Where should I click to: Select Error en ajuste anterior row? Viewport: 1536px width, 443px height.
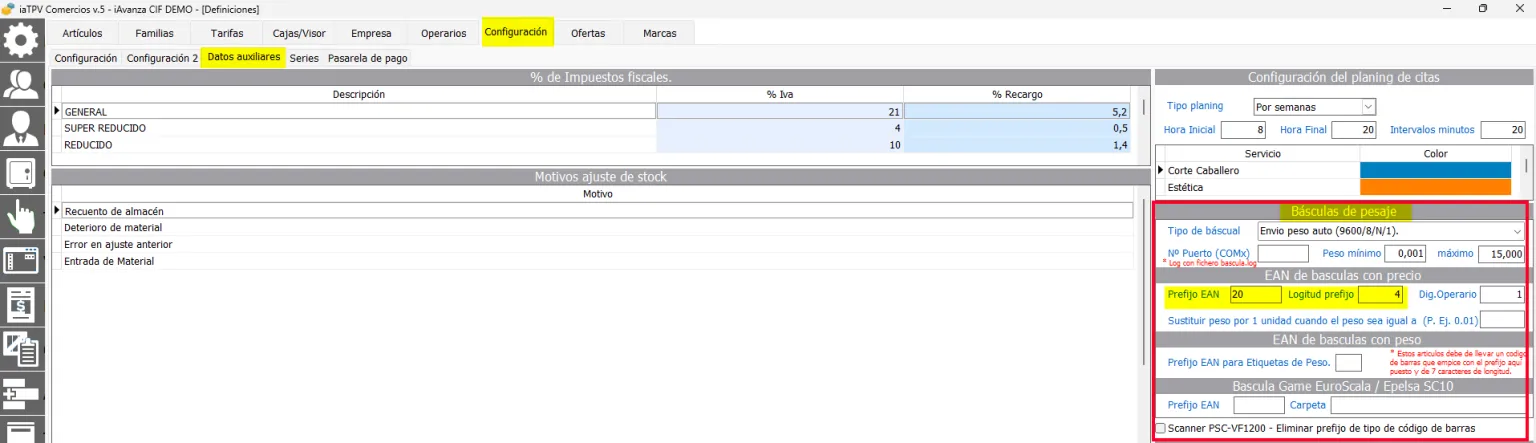pos(597,244)
